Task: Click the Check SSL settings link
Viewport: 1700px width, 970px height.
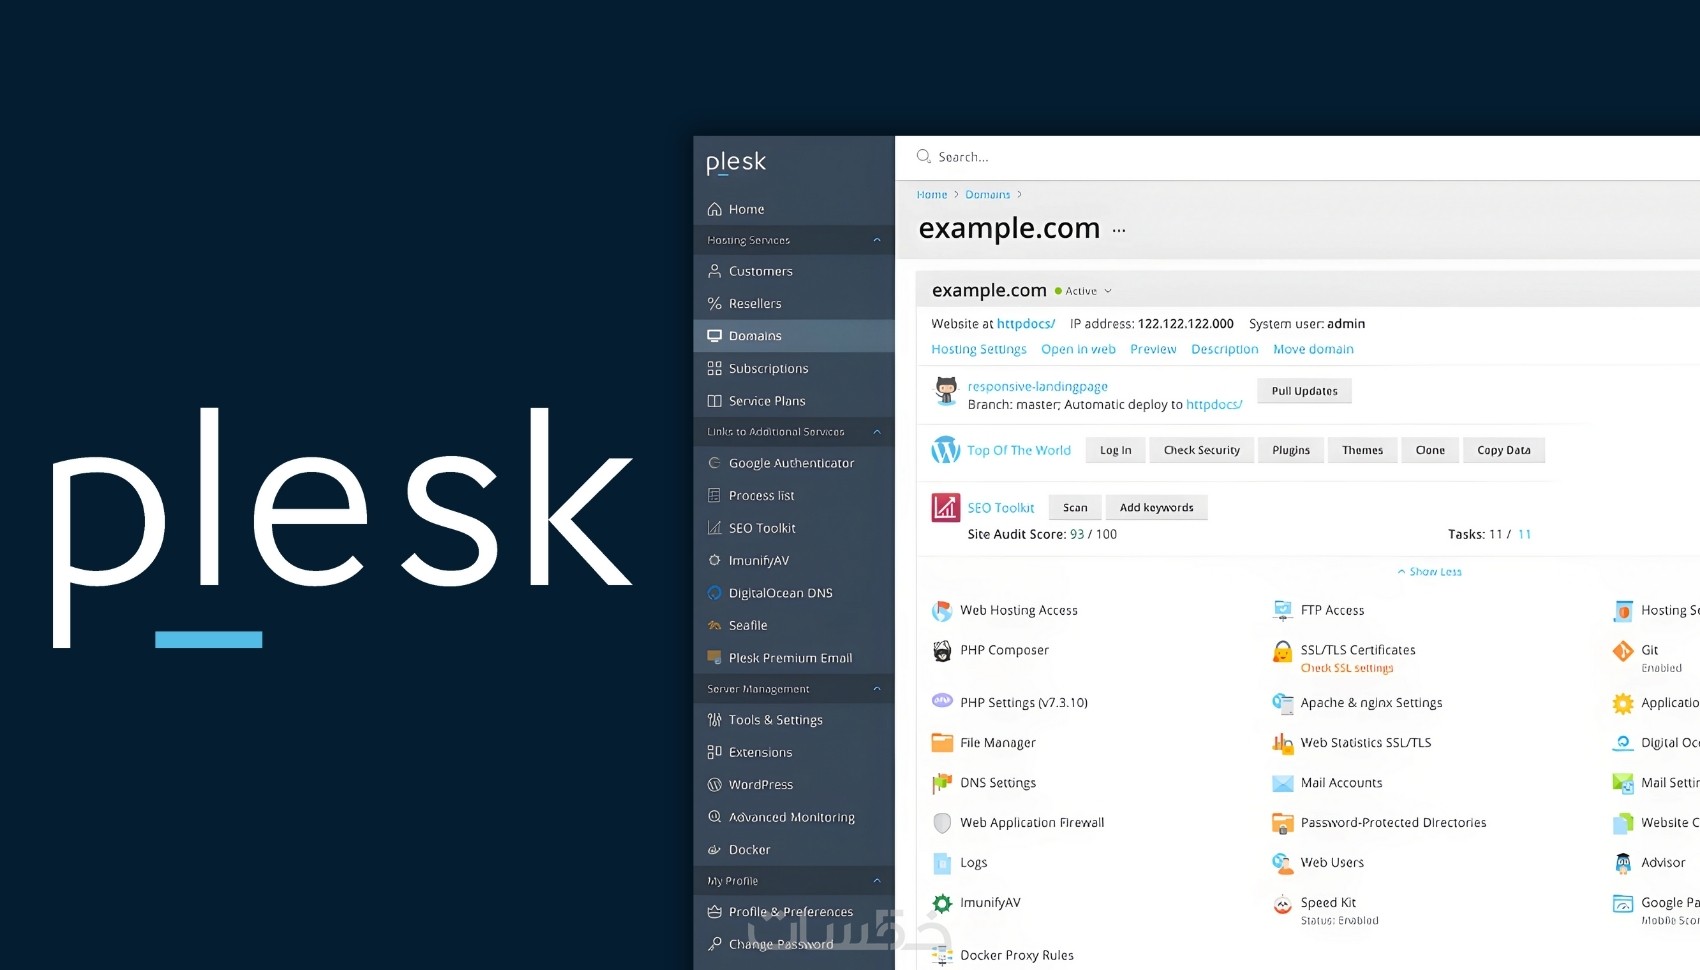Action: [x=1347, y=668]
